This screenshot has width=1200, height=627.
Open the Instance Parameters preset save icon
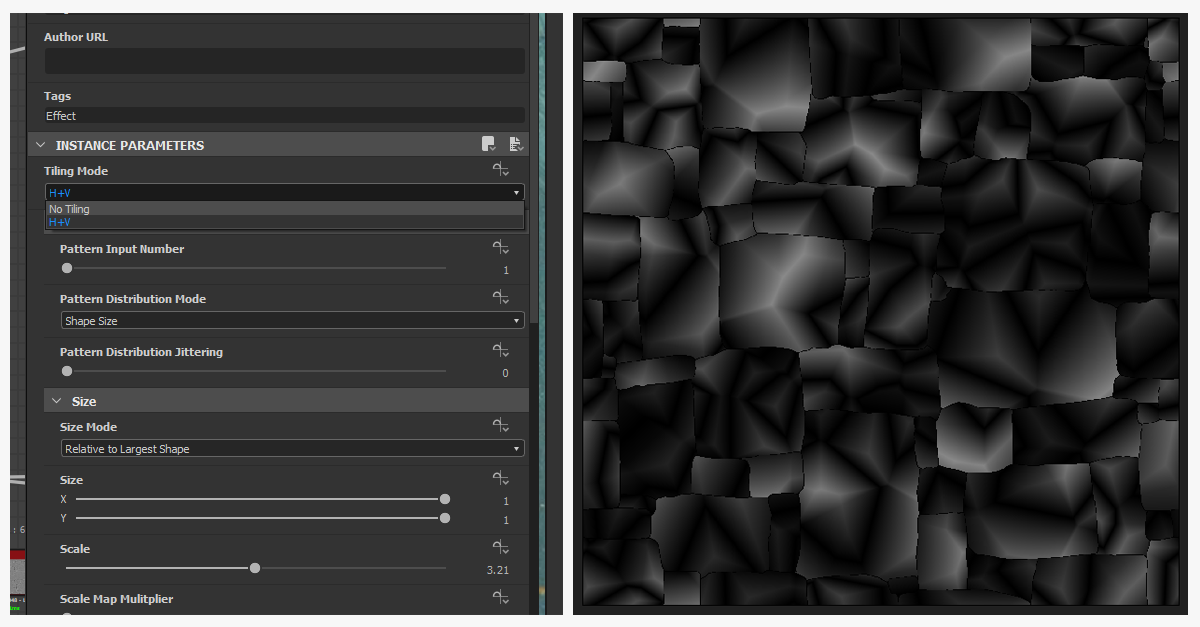(x=488, y=145)
